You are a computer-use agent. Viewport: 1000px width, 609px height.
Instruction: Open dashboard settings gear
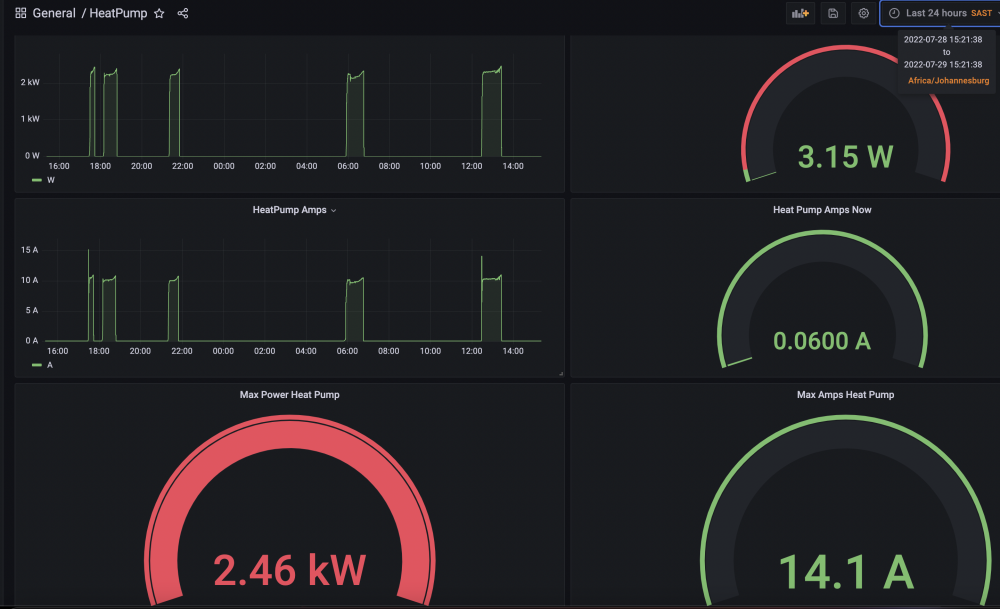click(x=864, y=13)
